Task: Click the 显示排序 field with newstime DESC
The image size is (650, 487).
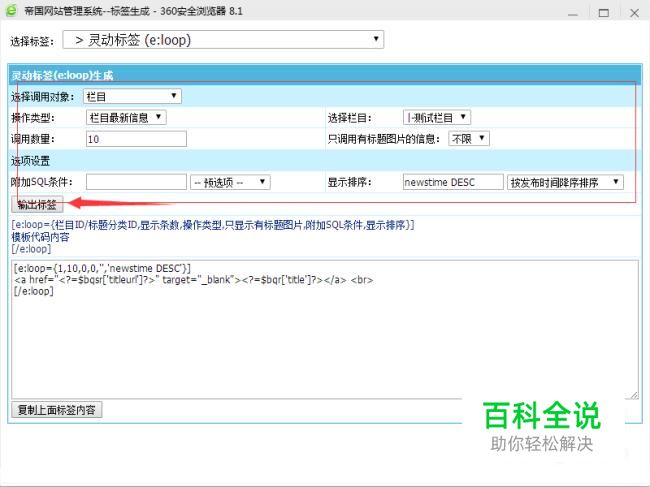Action: [x=453, y=182]
